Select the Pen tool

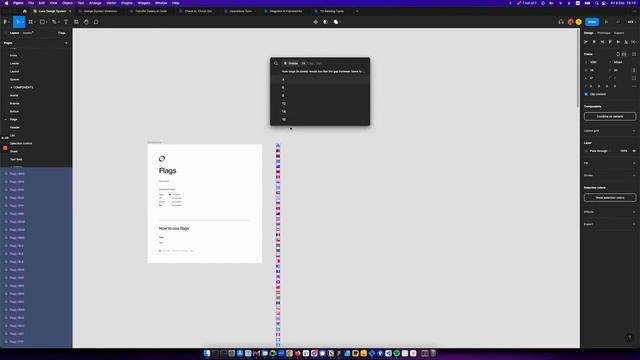pos(54,22)
